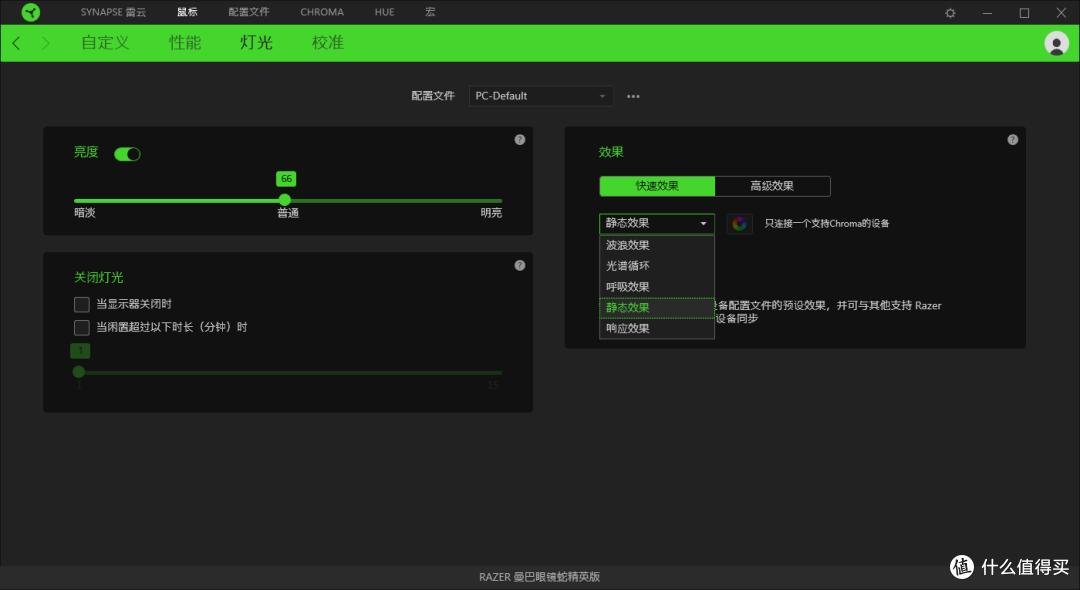Open the Chroma color wheel picker

point(739,223)
